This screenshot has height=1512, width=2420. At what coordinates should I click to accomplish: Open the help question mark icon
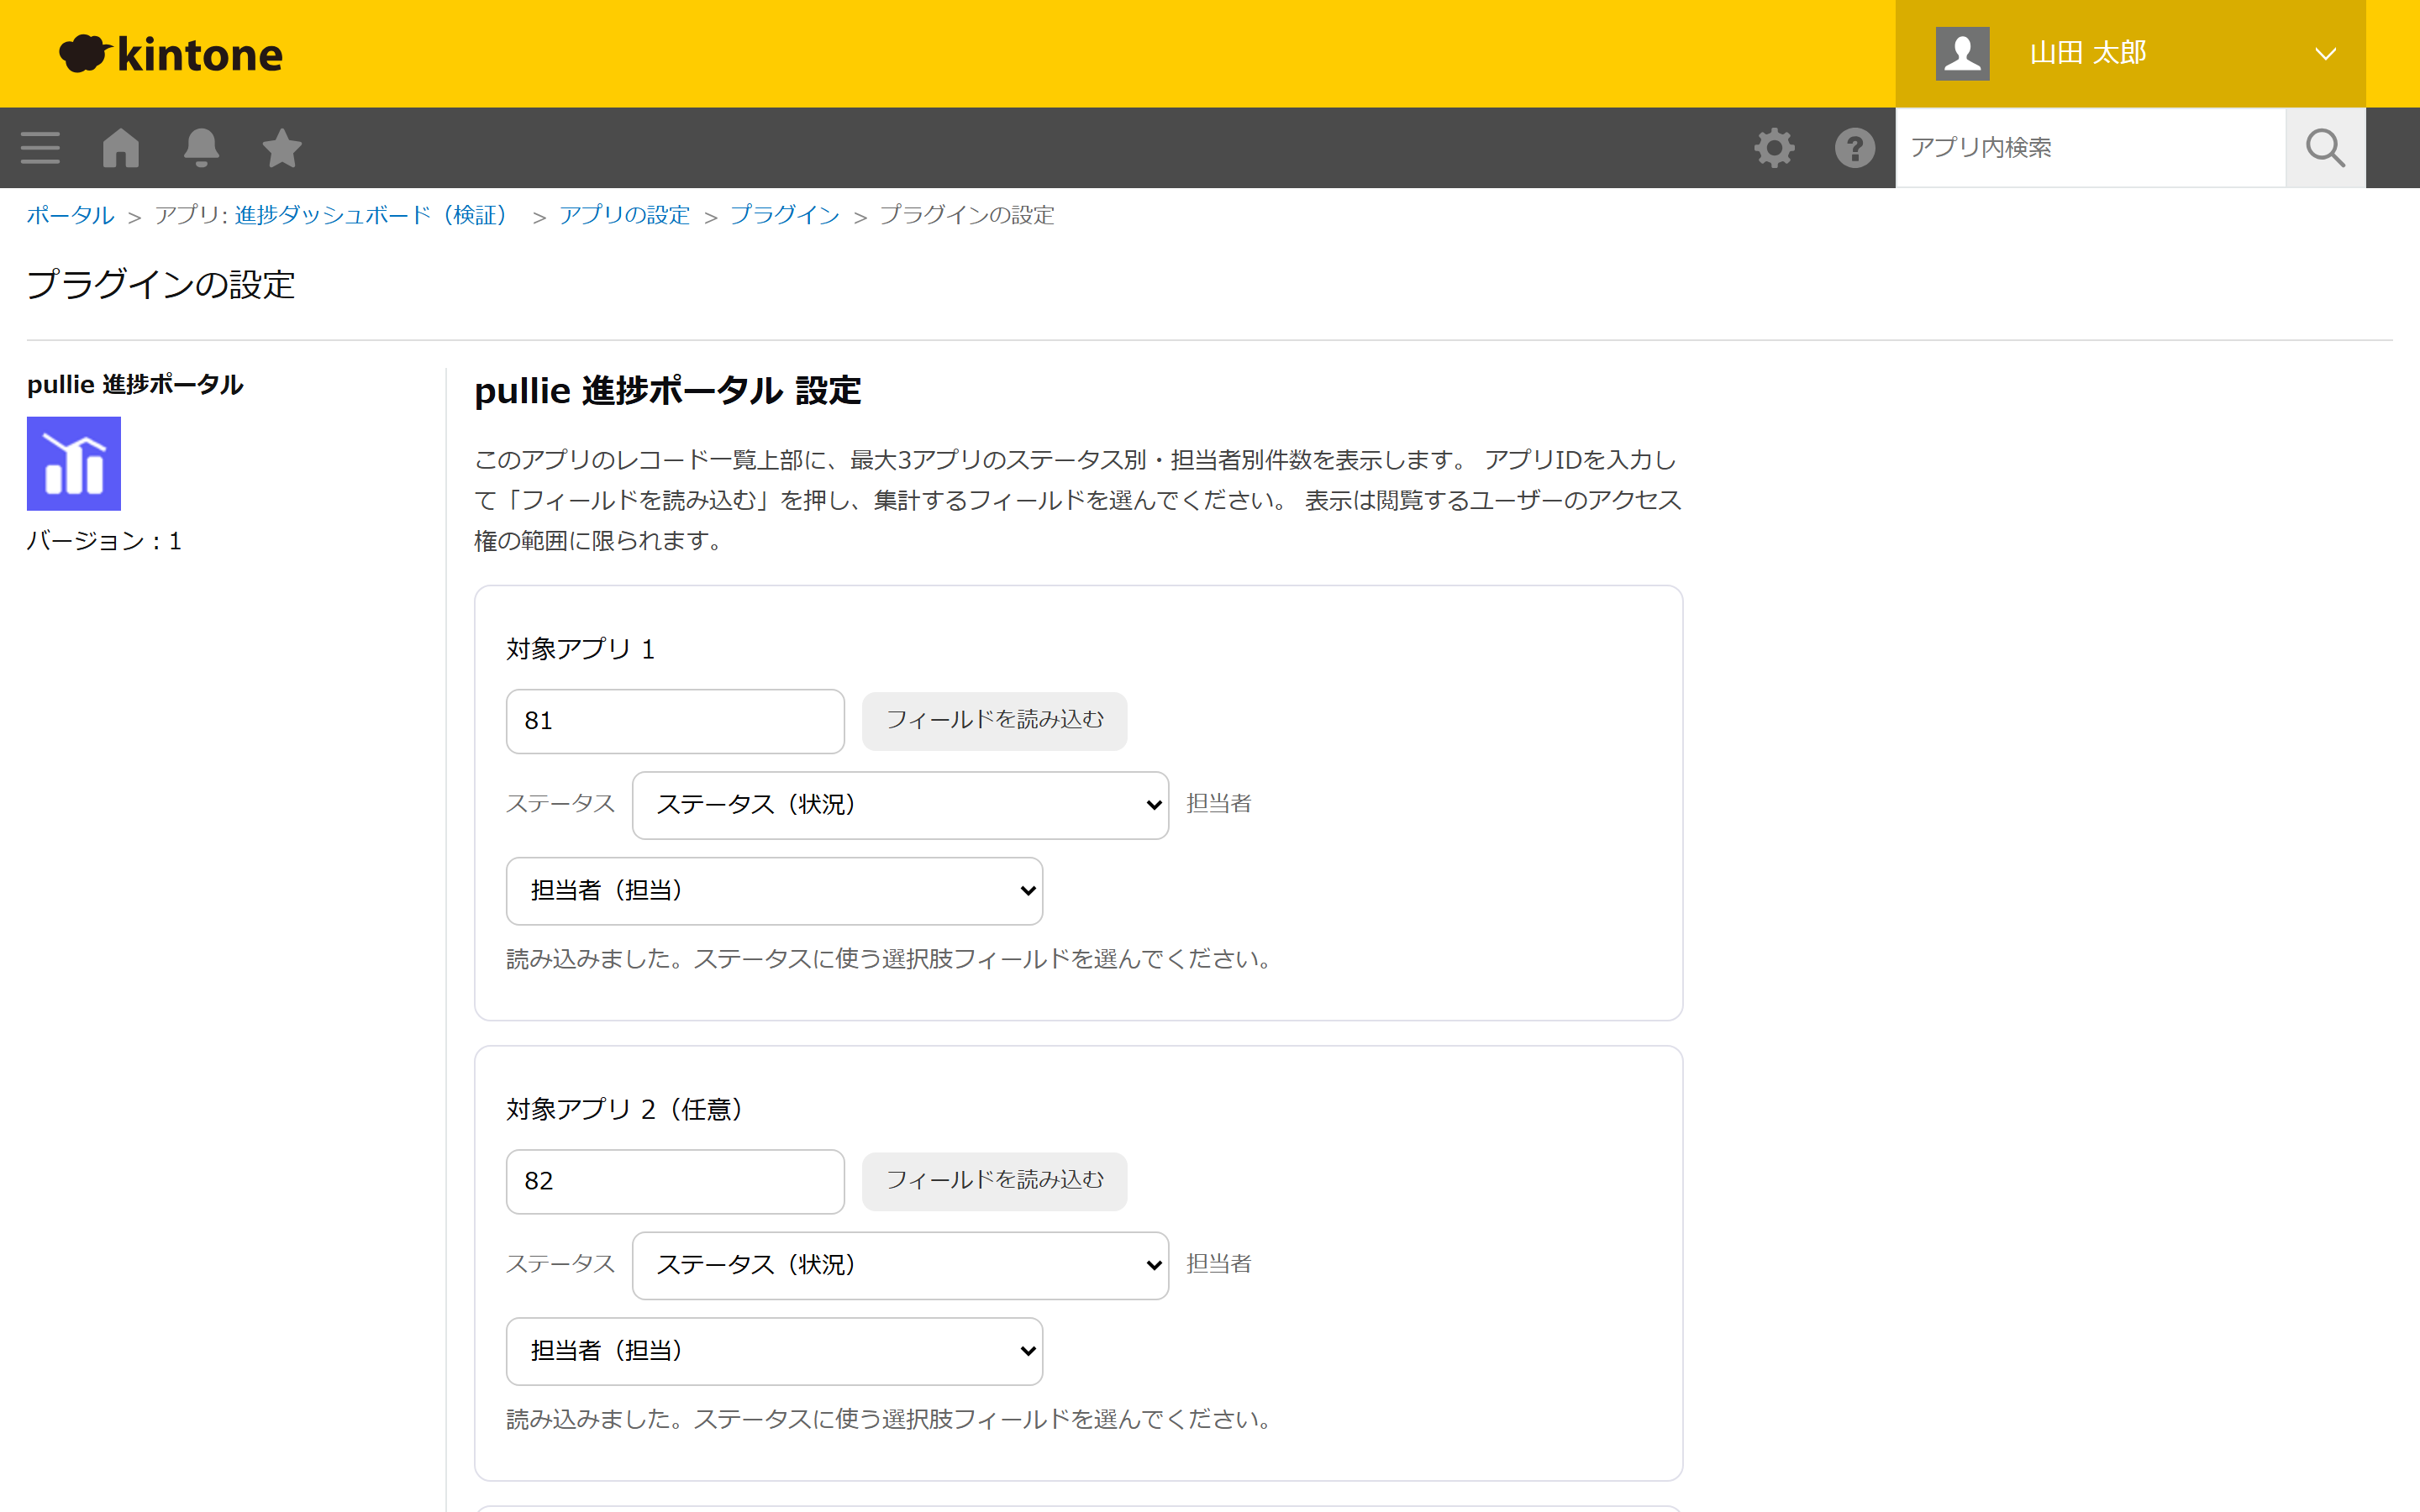click(1854, 148)
